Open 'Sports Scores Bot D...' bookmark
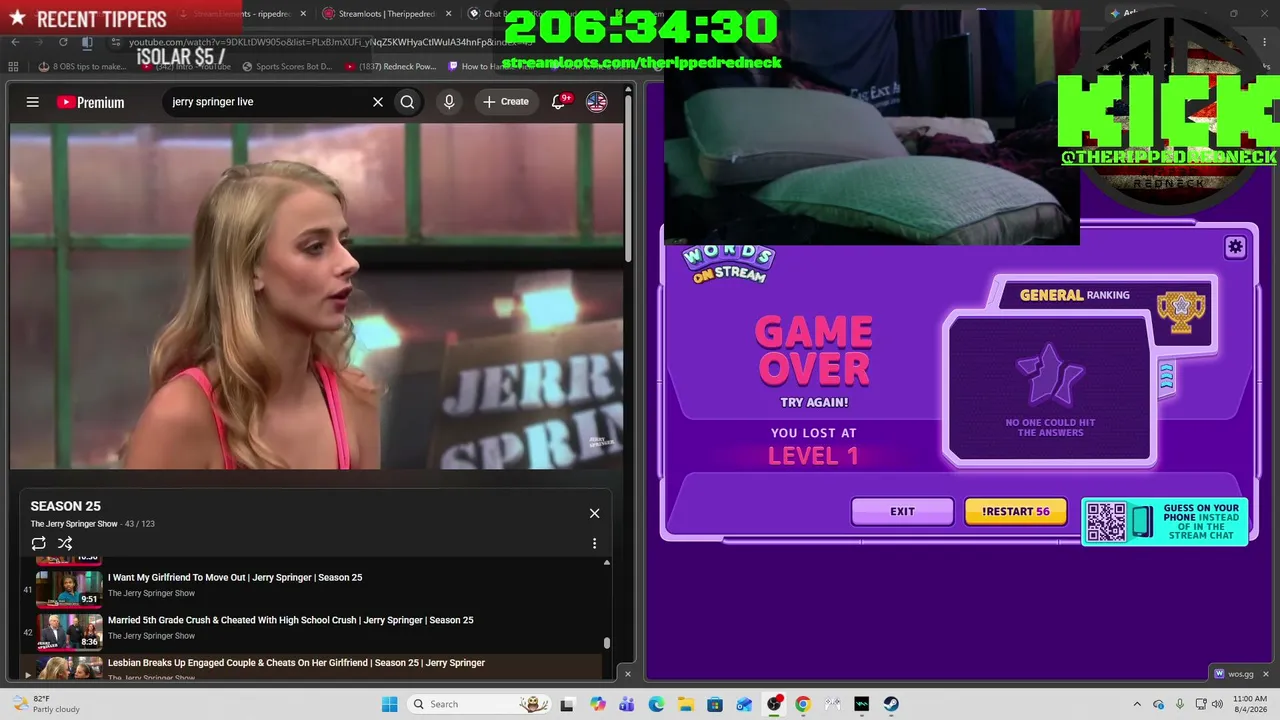The width and height of the screenshot is (1280, 720). click(286, 67)
